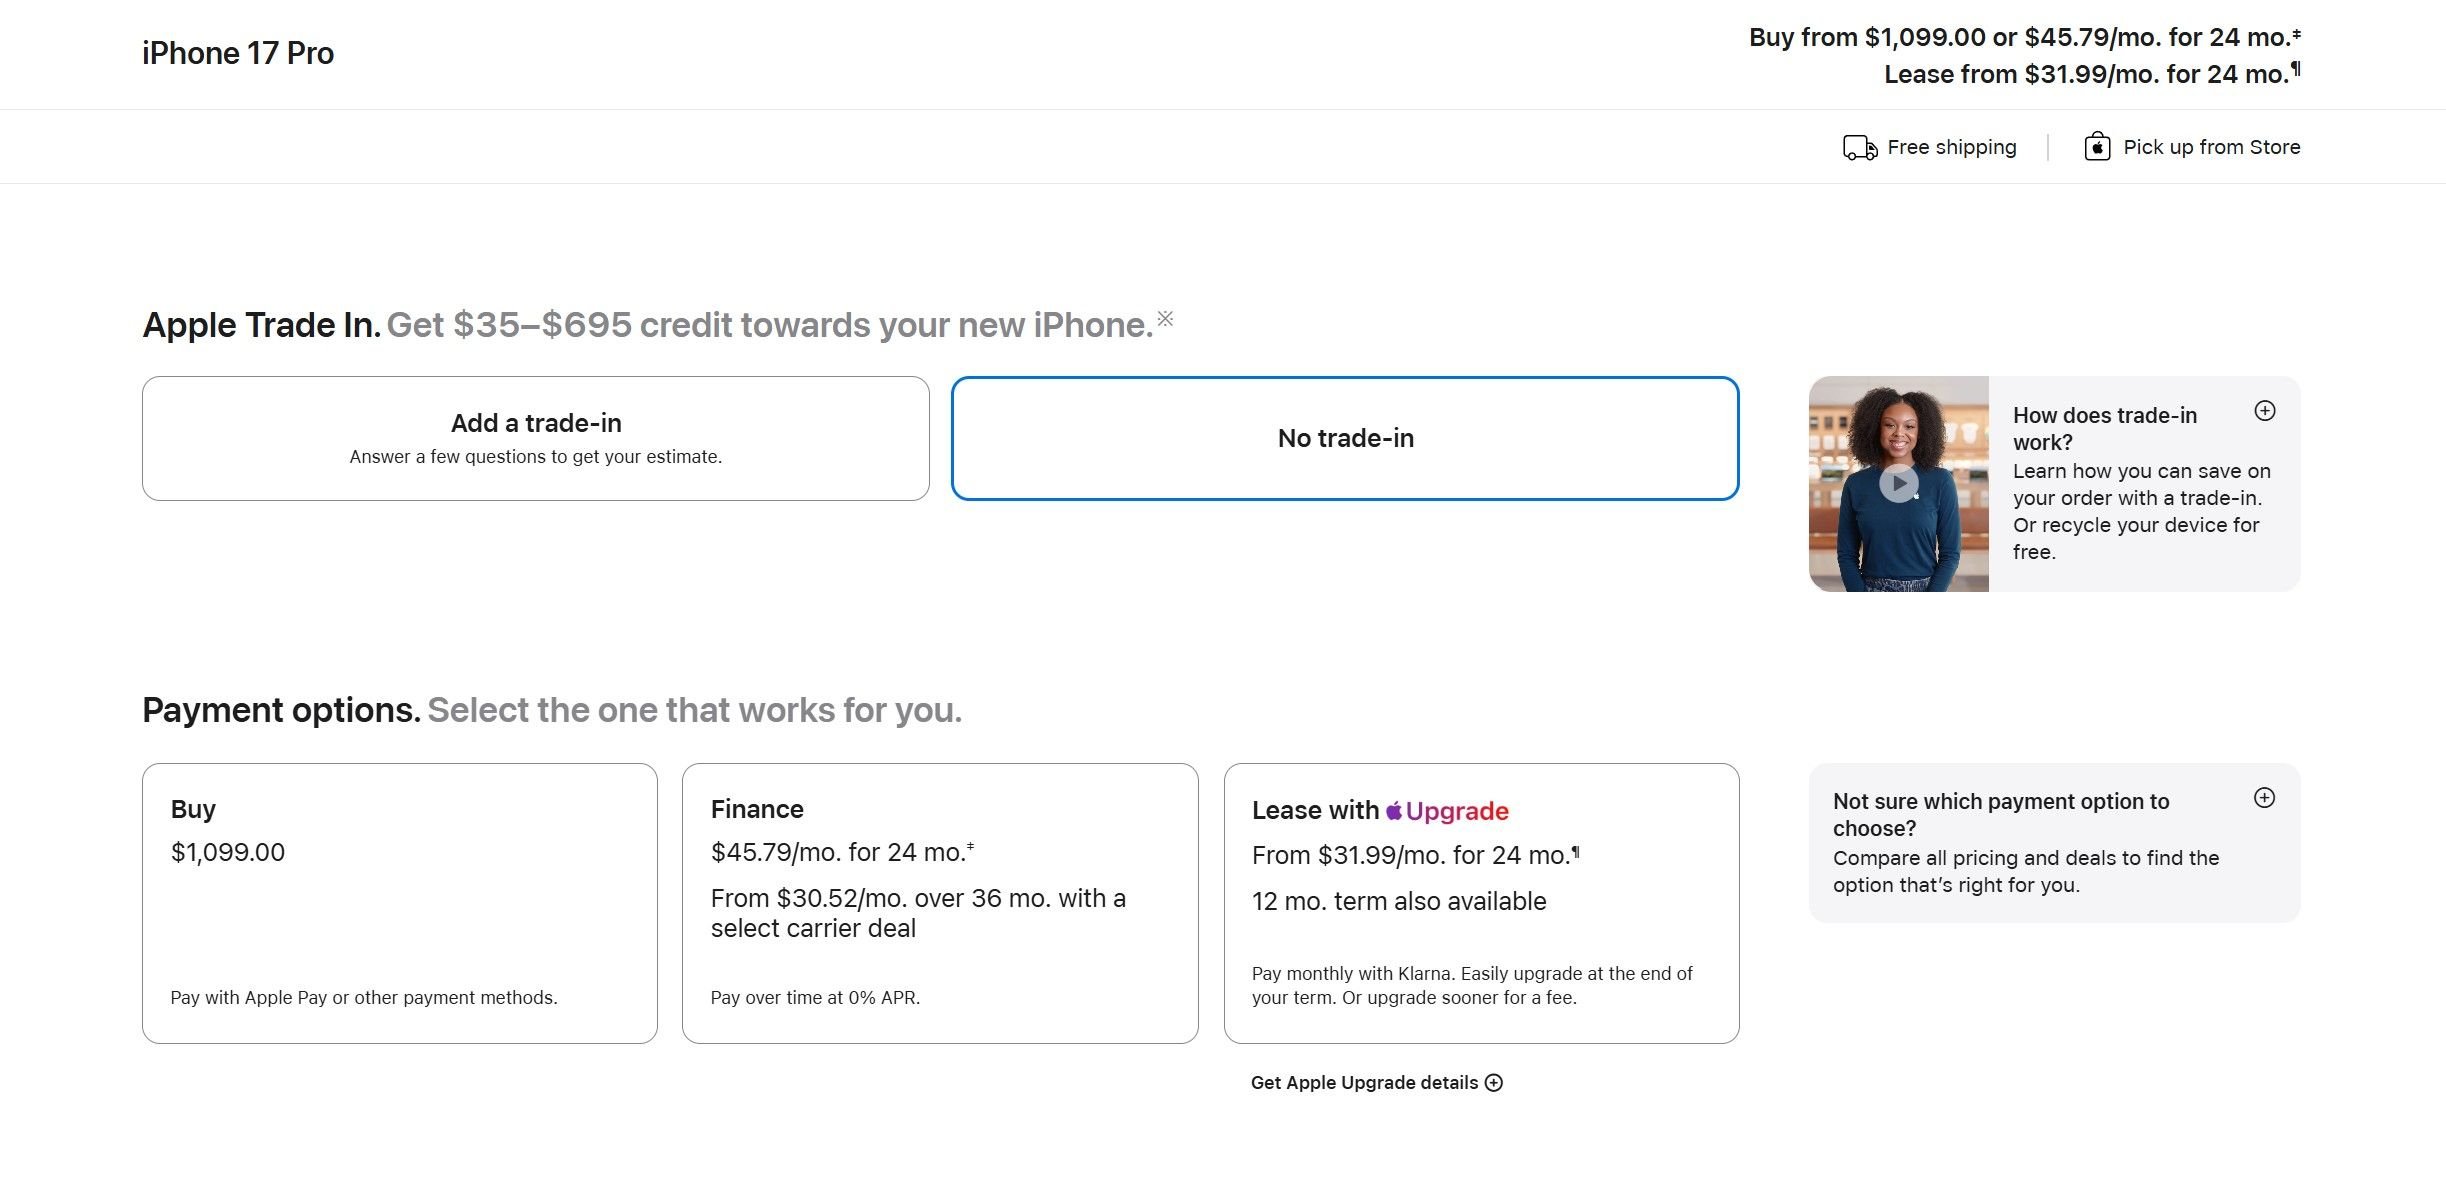Click the header Buy from price footnote marker
The height and width of the screenshot is (1178, 2446).
point(2296,33)
